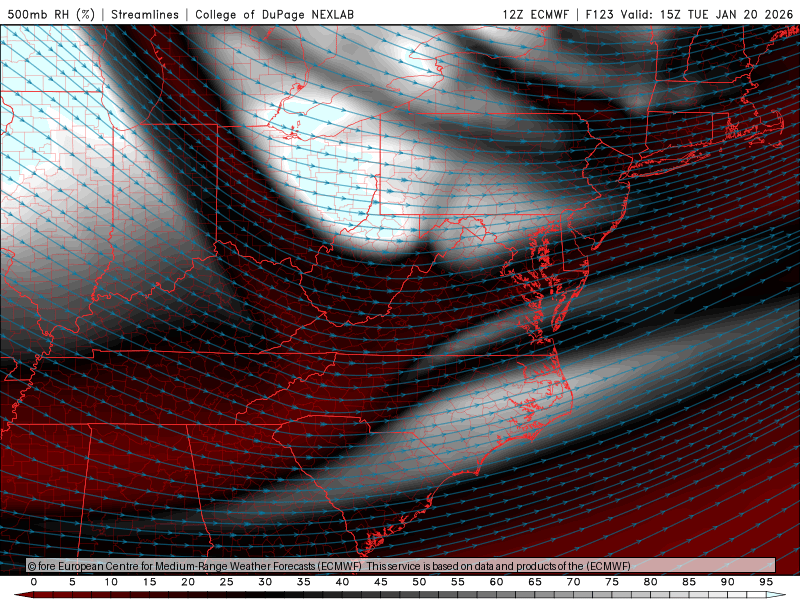Click the "80" color bar value
800x600 pixels.
pos(651,582)
